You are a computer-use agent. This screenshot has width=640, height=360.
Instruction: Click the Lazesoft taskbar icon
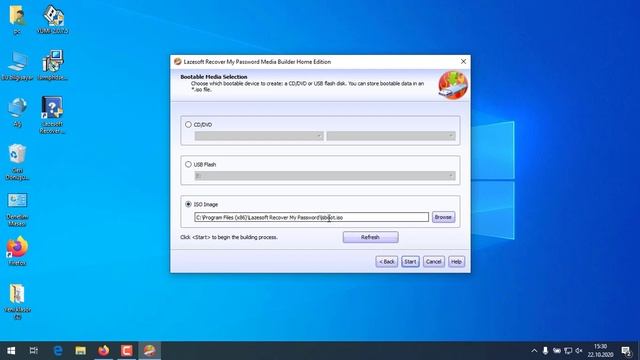150,351
